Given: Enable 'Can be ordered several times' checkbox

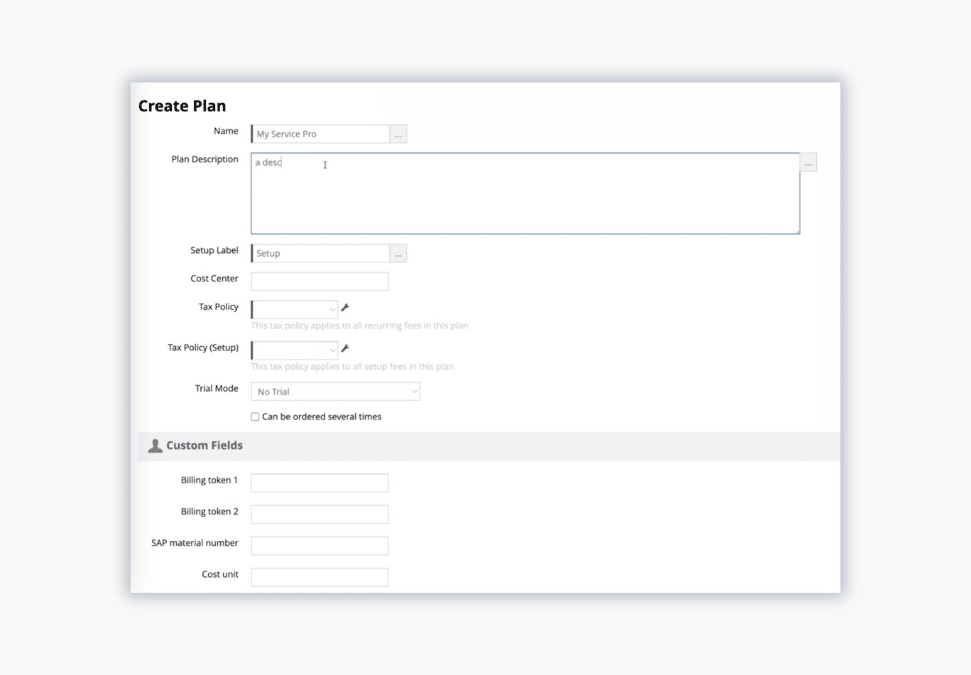Looking at the screenshot, I should (255, 417).
